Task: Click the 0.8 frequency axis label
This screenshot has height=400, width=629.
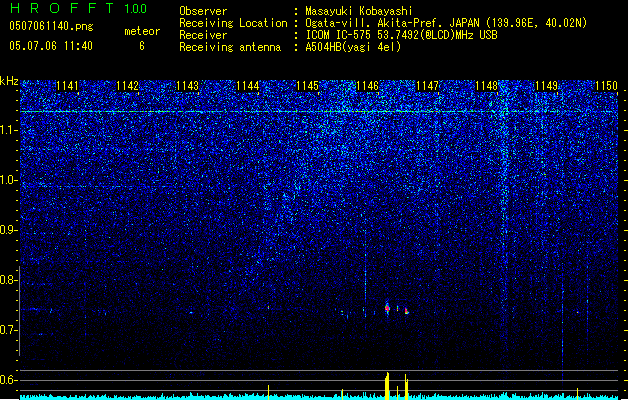Action: (8, 280)
